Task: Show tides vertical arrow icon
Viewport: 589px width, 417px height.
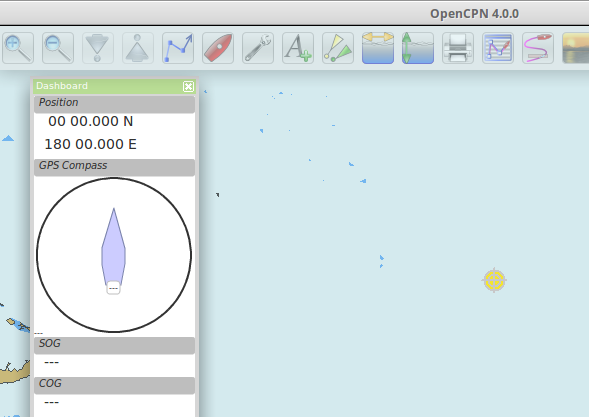Action: (418, 48)
